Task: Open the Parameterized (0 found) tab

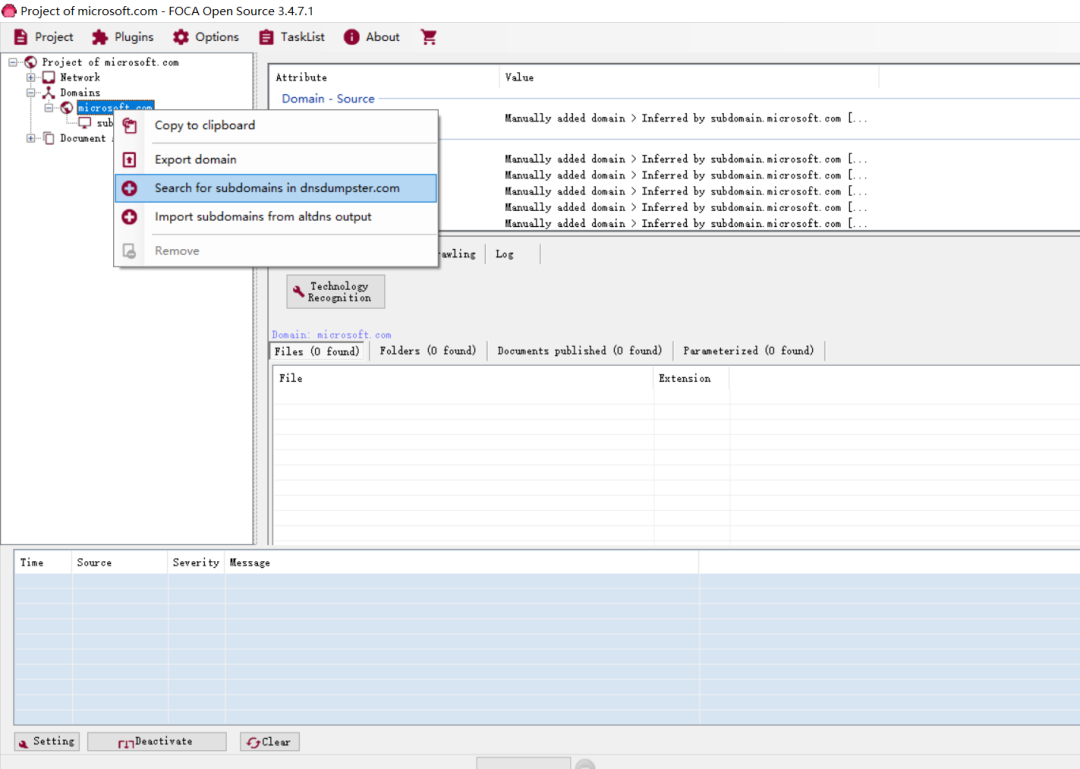Action: [x=748, y=351]
